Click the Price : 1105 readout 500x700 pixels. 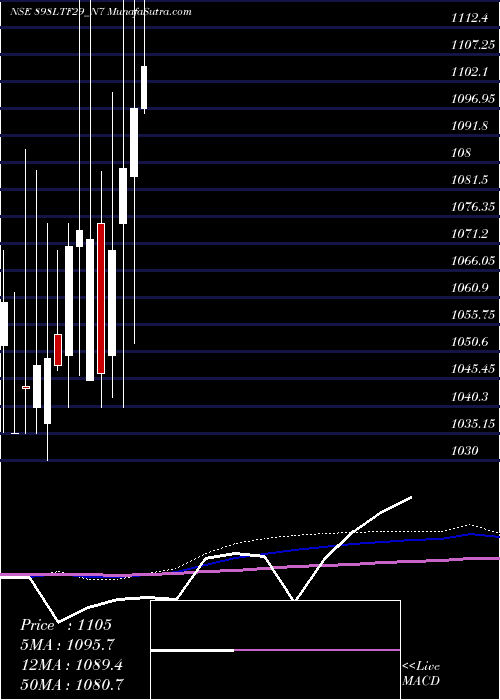[x=66, y=625]
